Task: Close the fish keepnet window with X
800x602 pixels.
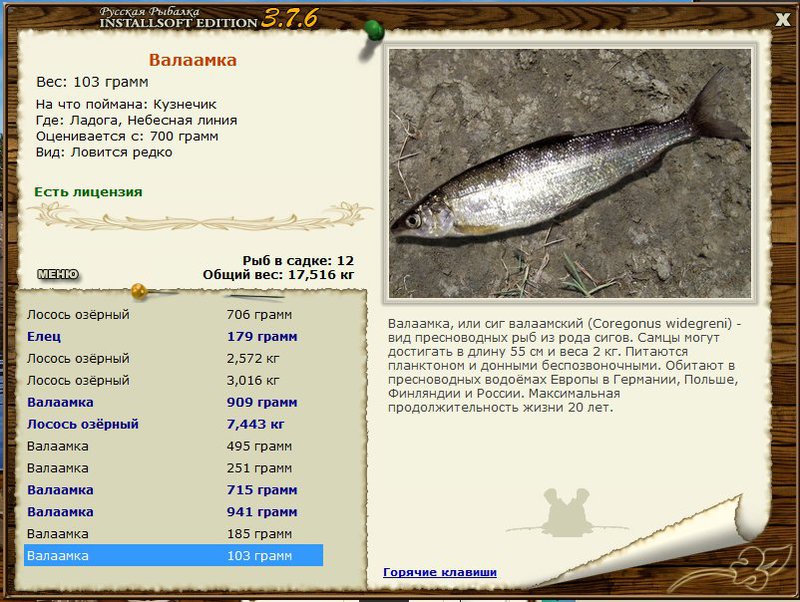Action: pos(783,19)
